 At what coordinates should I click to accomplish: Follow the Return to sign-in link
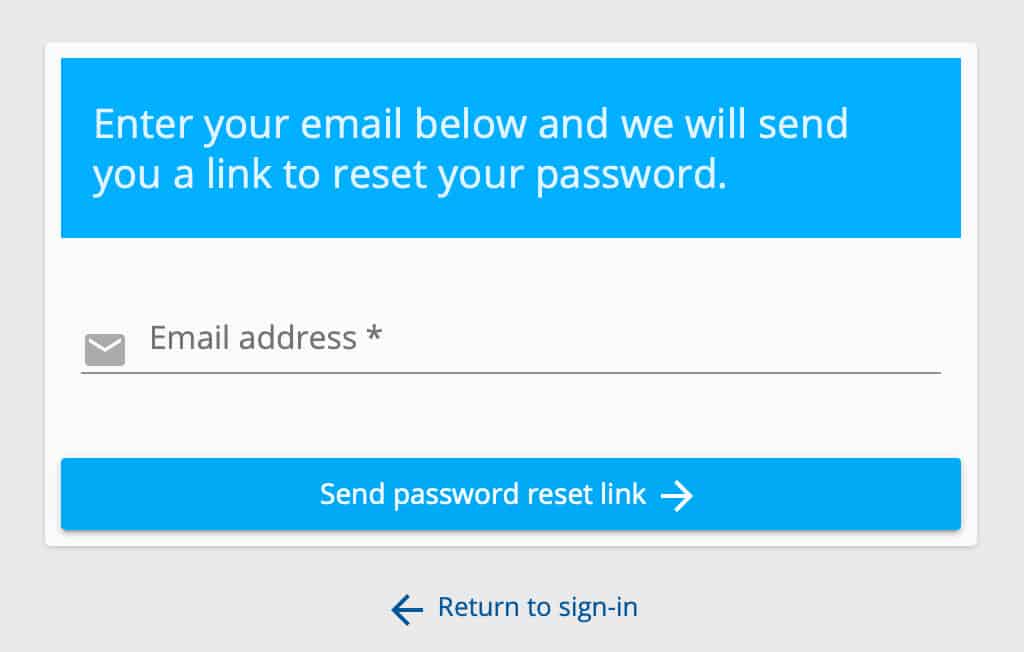537,607
